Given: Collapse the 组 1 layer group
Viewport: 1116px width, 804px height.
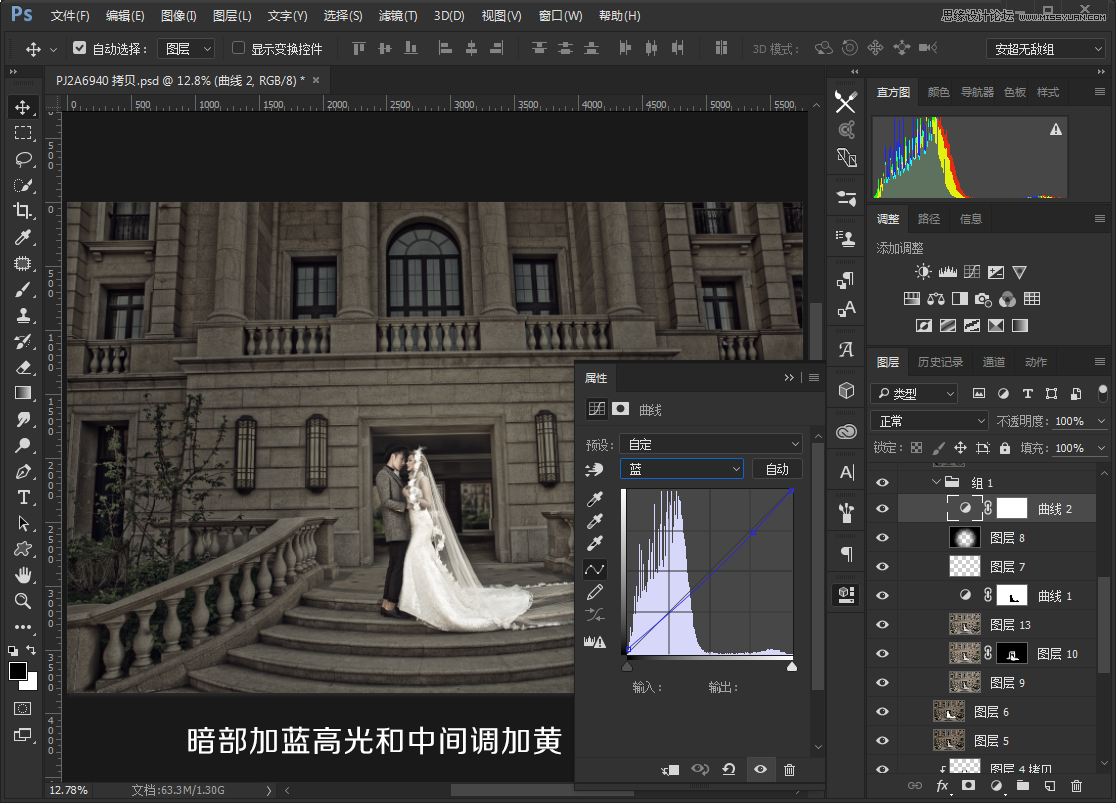Looking at the screenshot, I should click(937, 482).
